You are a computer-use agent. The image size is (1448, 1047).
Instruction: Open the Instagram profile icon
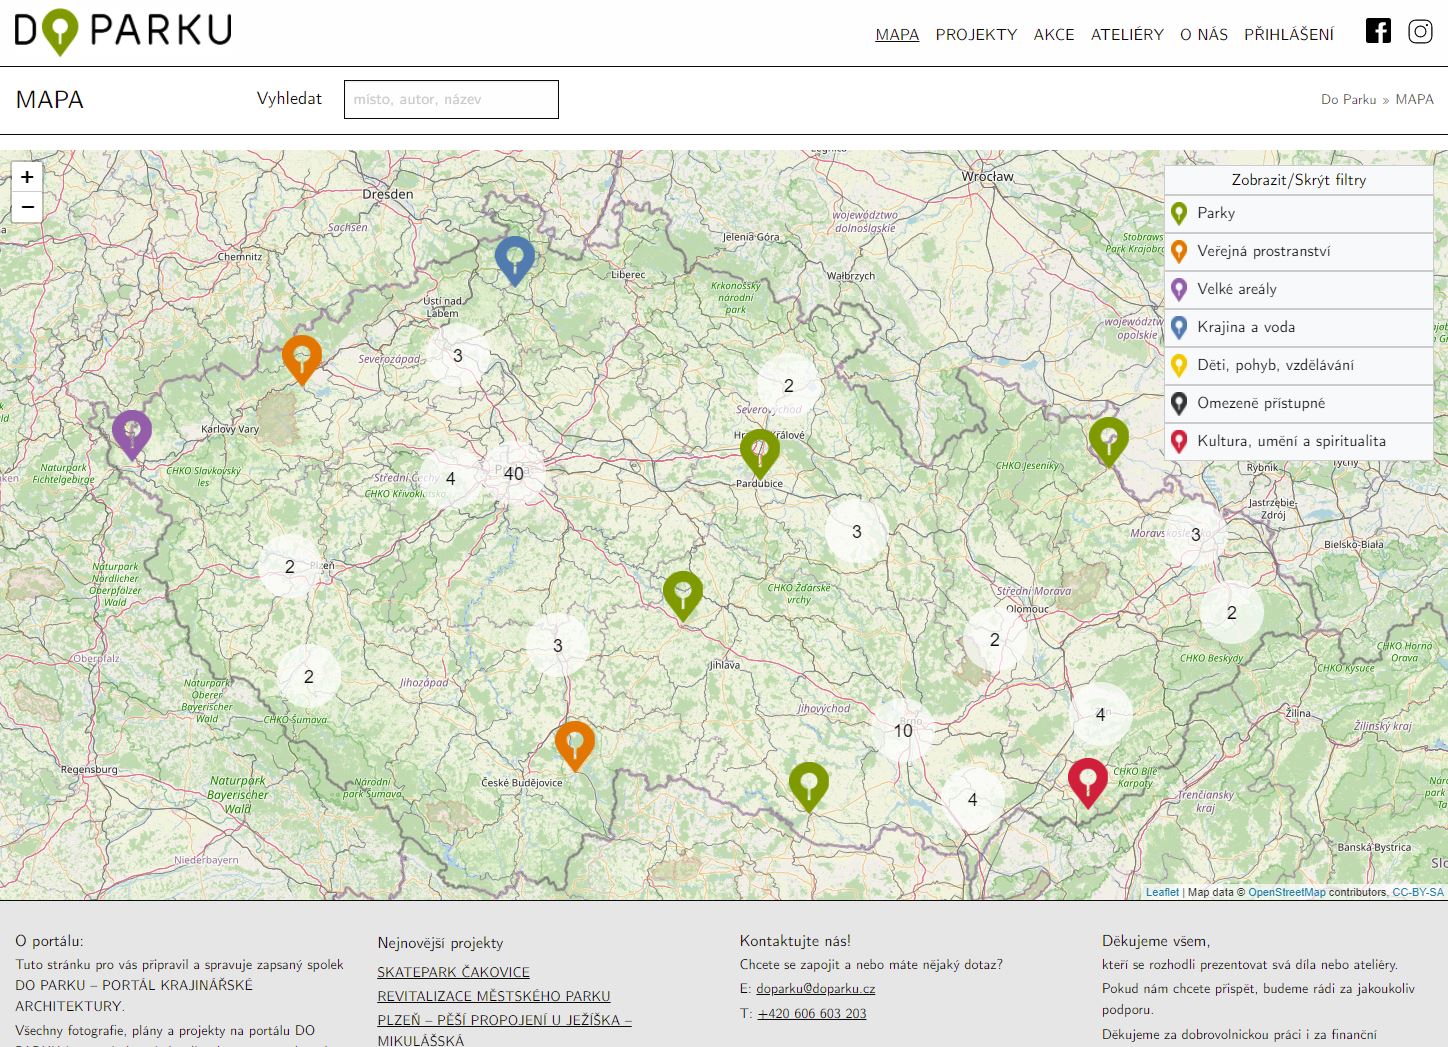click(1420, 31)
